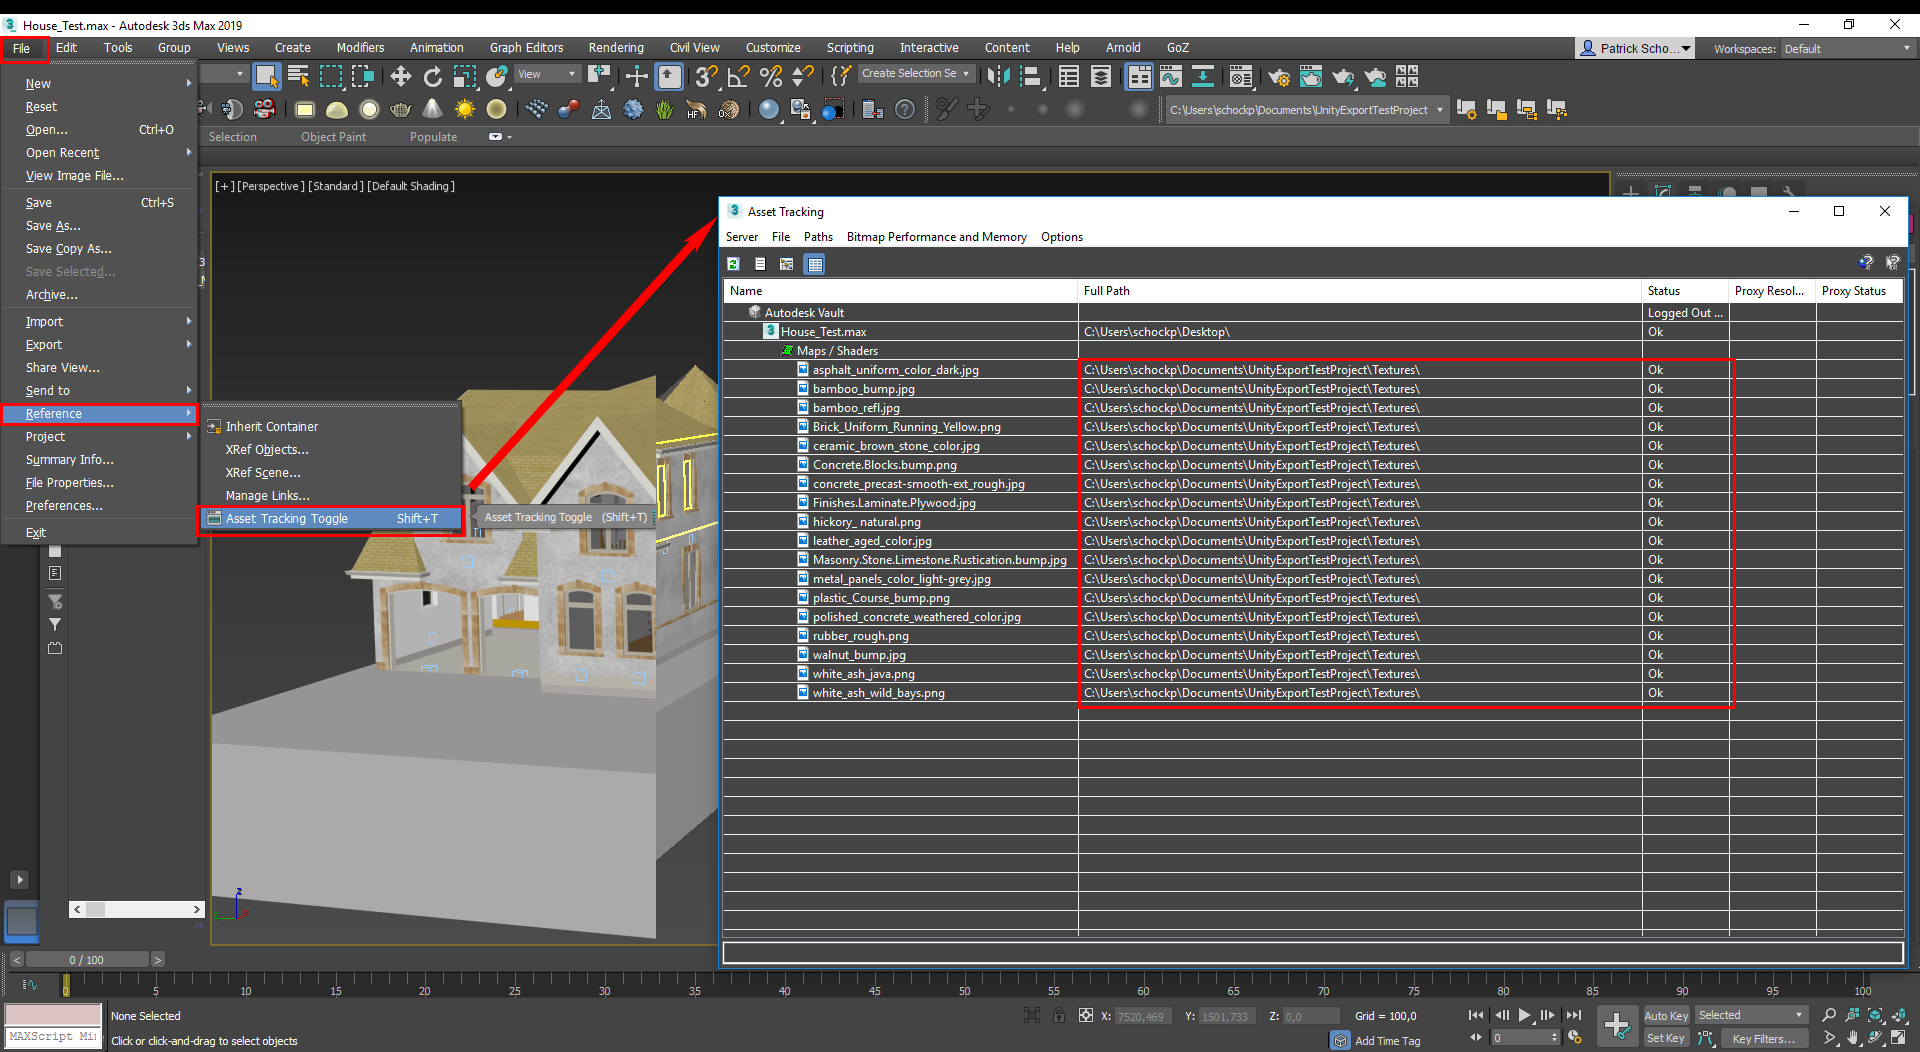Expand the project path dropdown
1920x1052 pixels.
tap(1440, 110)
